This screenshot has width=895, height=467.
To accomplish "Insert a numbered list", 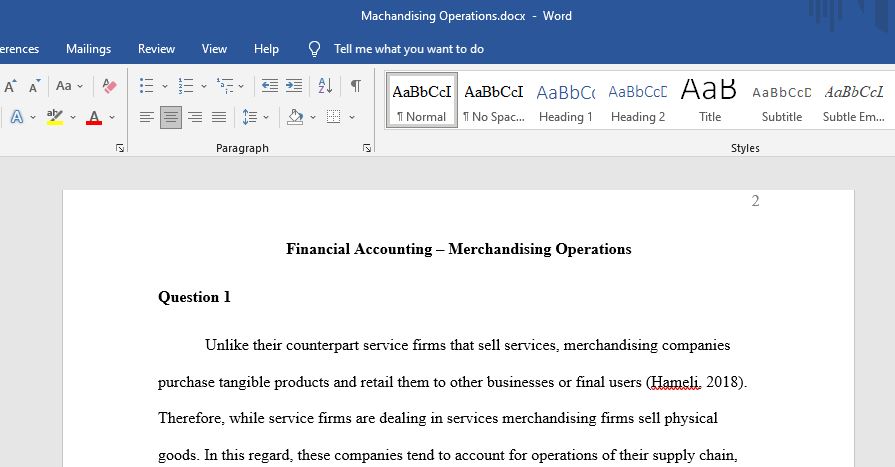I will coord(186,86).
